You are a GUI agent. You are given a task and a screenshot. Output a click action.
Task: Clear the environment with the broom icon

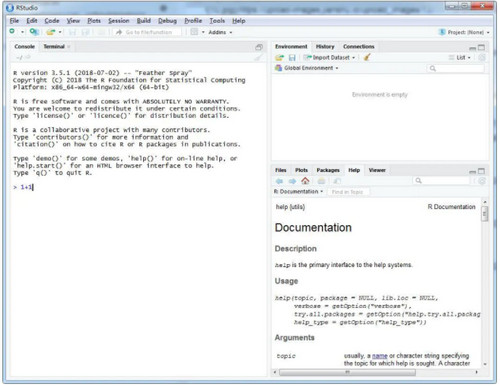[x=367, y=57]
